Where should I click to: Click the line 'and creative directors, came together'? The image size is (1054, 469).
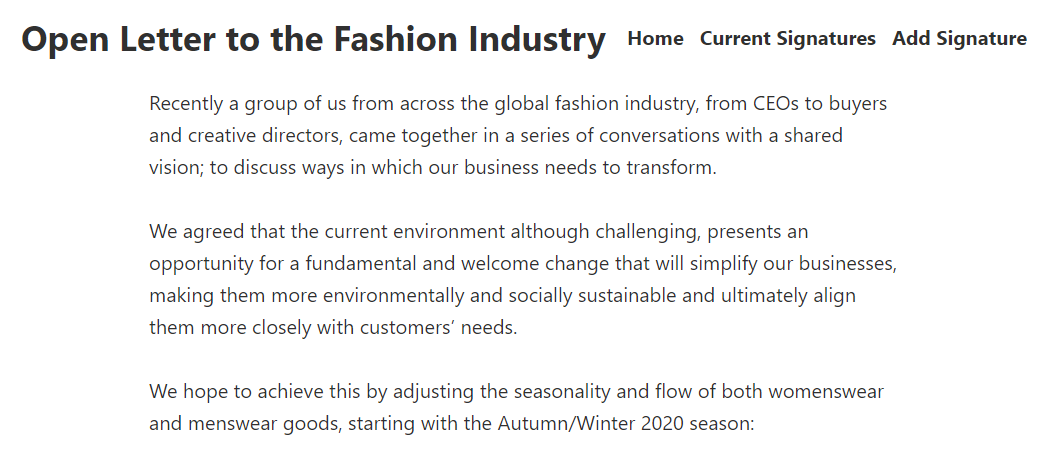pyautogui.click(x=495, y=136)
